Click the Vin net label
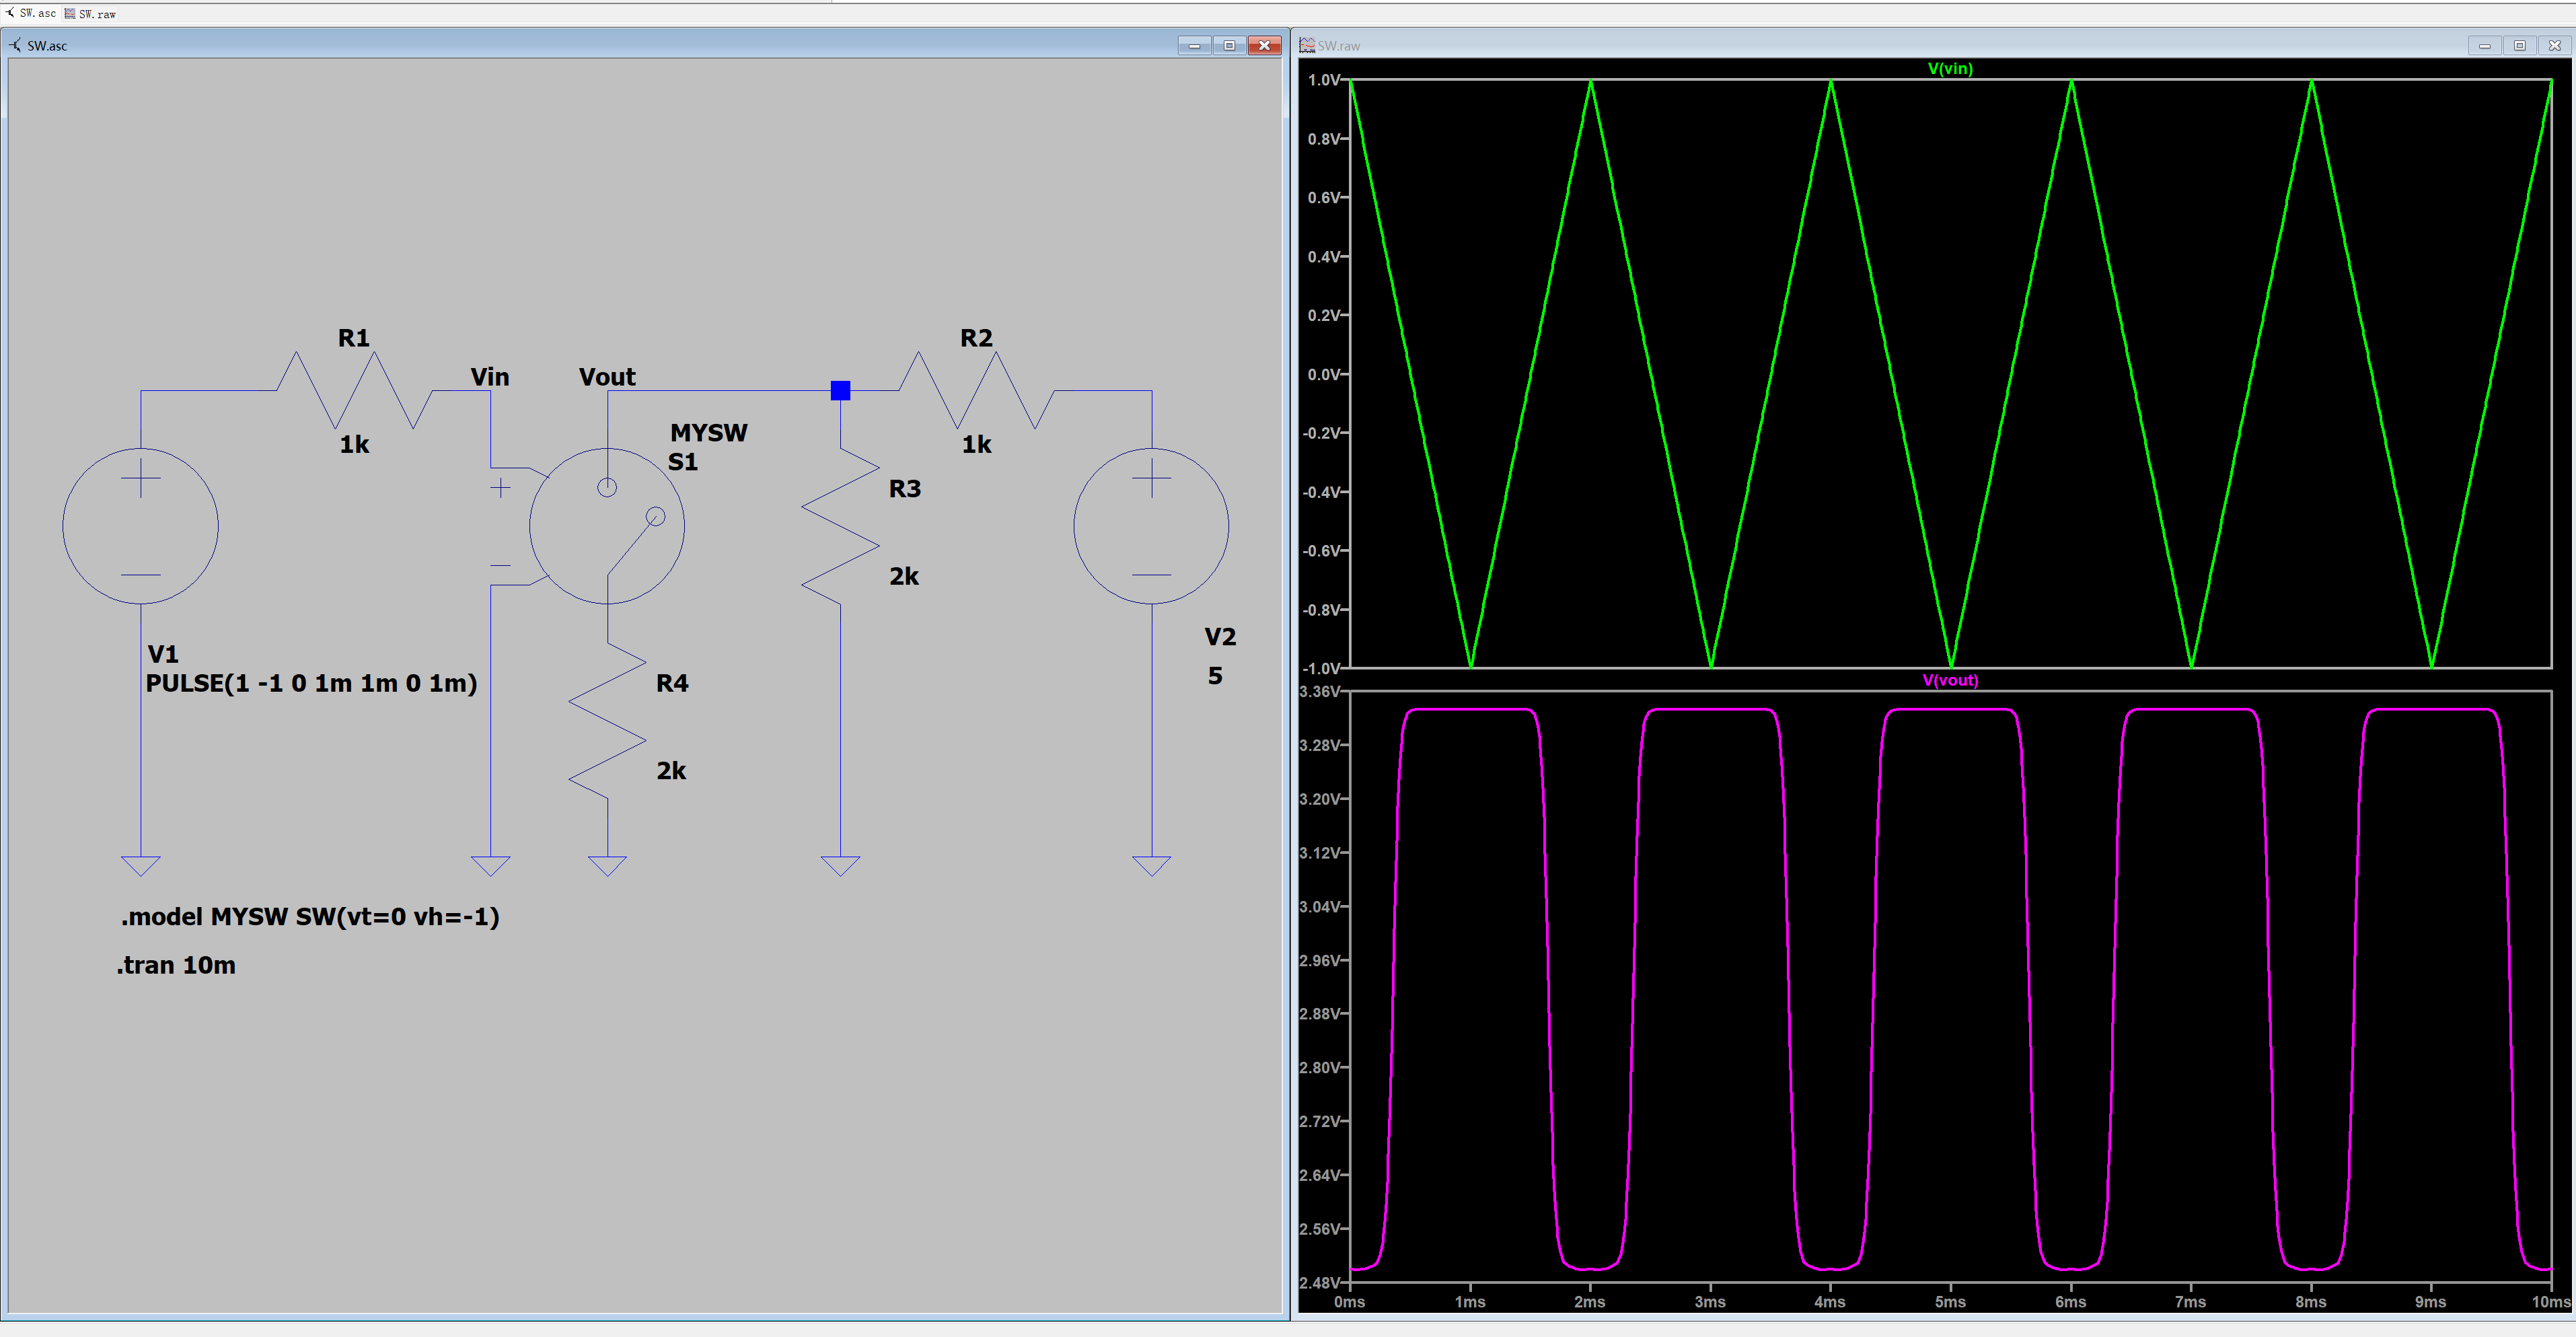Viewport: 2576px width, 1337px height. point(490,377)
